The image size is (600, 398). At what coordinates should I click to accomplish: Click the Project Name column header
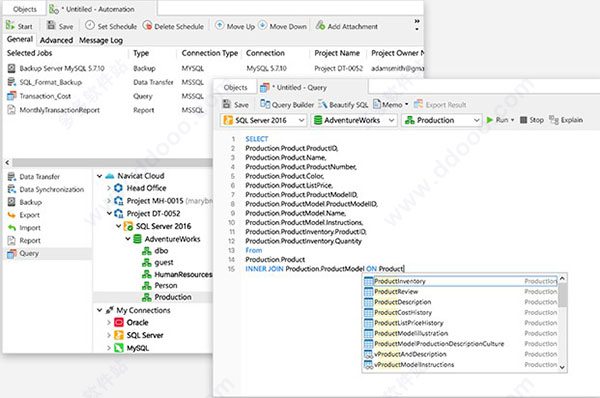(x=337, y=53)
